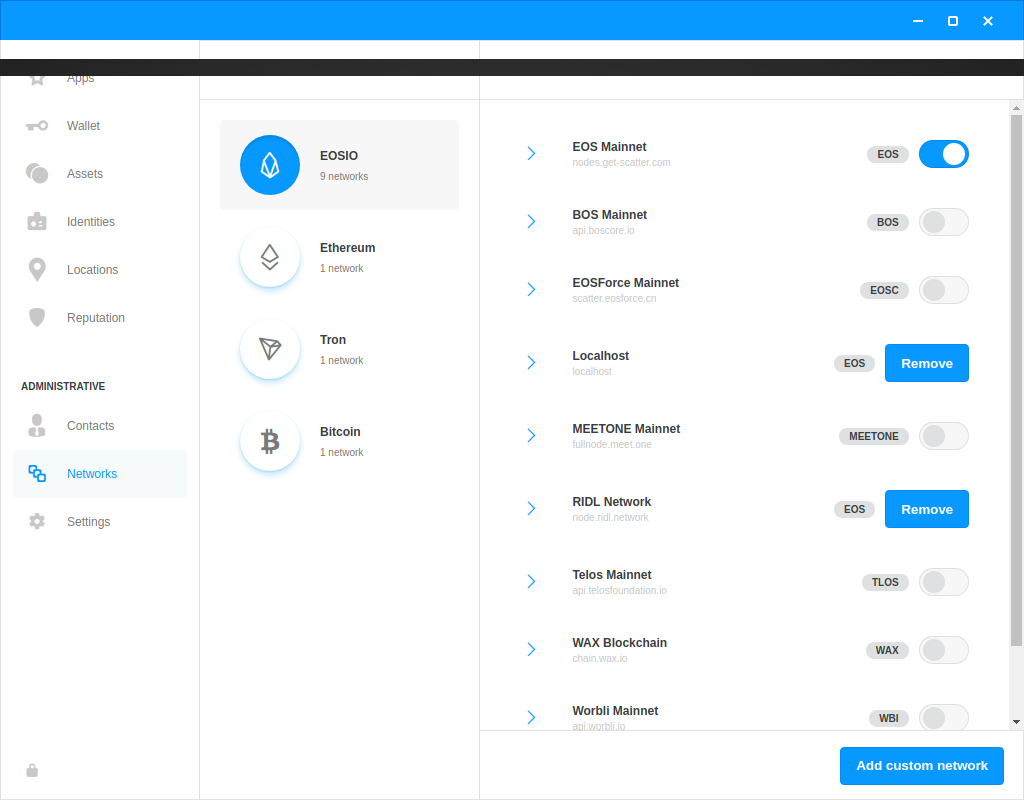
Task: Click the scrollbar up arrow
Action: point(1016,108)
